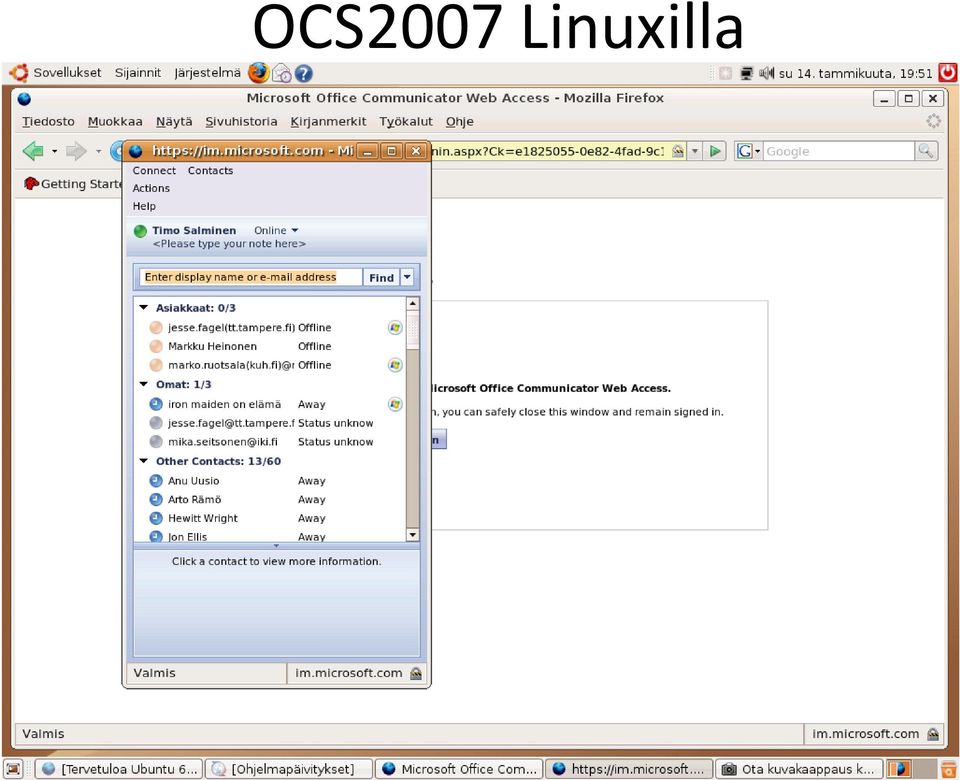Open the mail launcher icon in top panel

(x=282, y=73)
